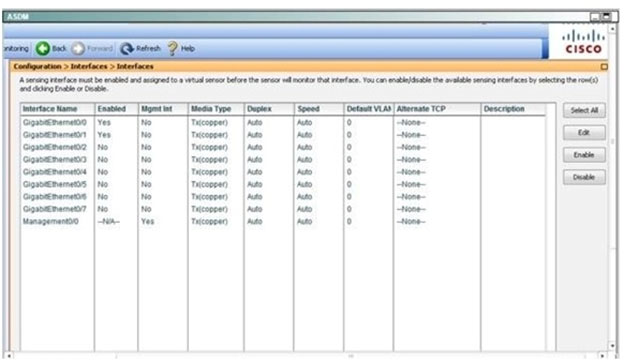Click the Cisco logo
The width and height of the screenshot is (624, 363).
583,42
